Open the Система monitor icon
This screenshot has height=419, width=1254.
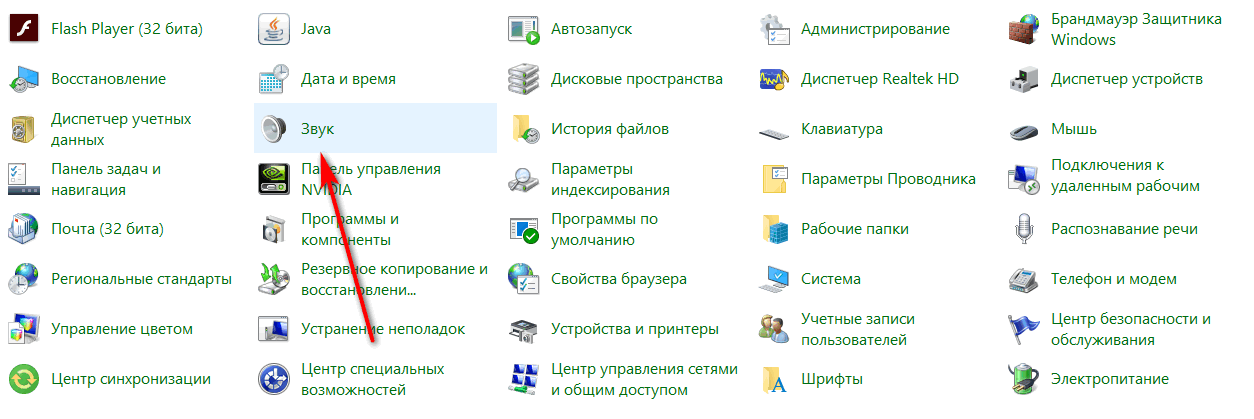(x=773, y=279)
